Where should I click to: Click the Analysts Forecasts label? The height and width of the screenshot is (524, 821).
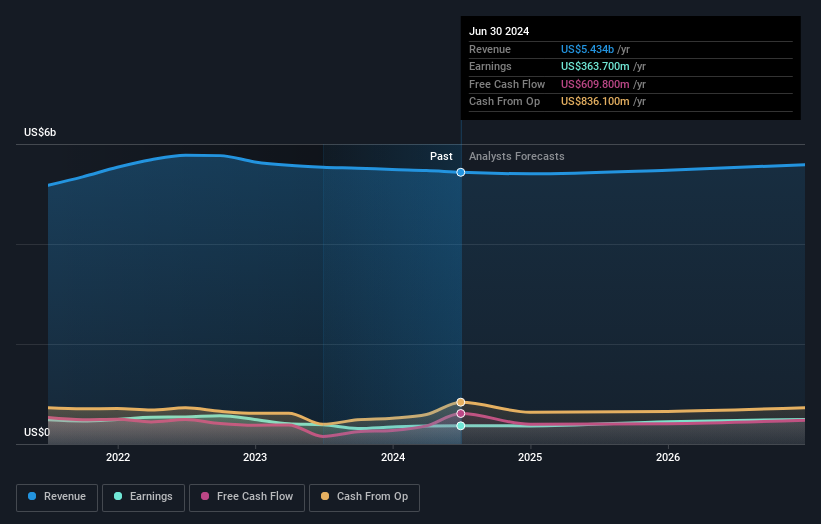(517, 156)
